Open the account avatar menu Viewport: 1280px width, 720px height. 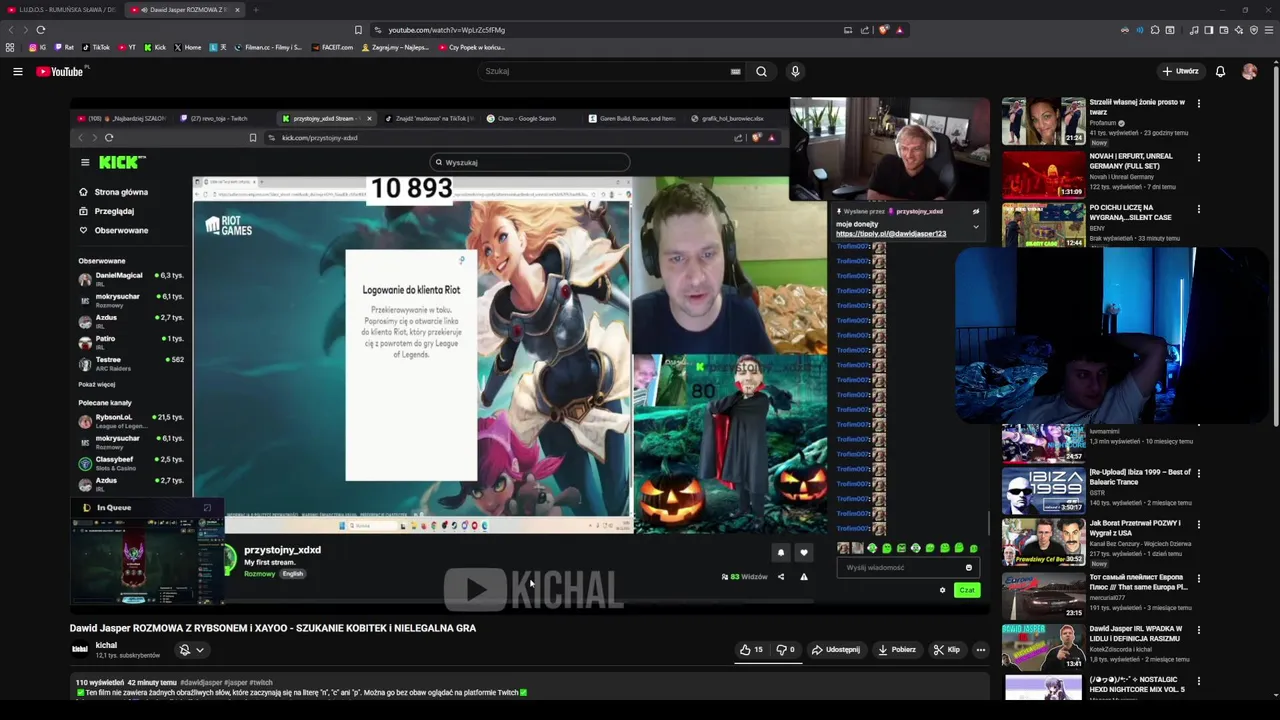[x=1249, y=71]
